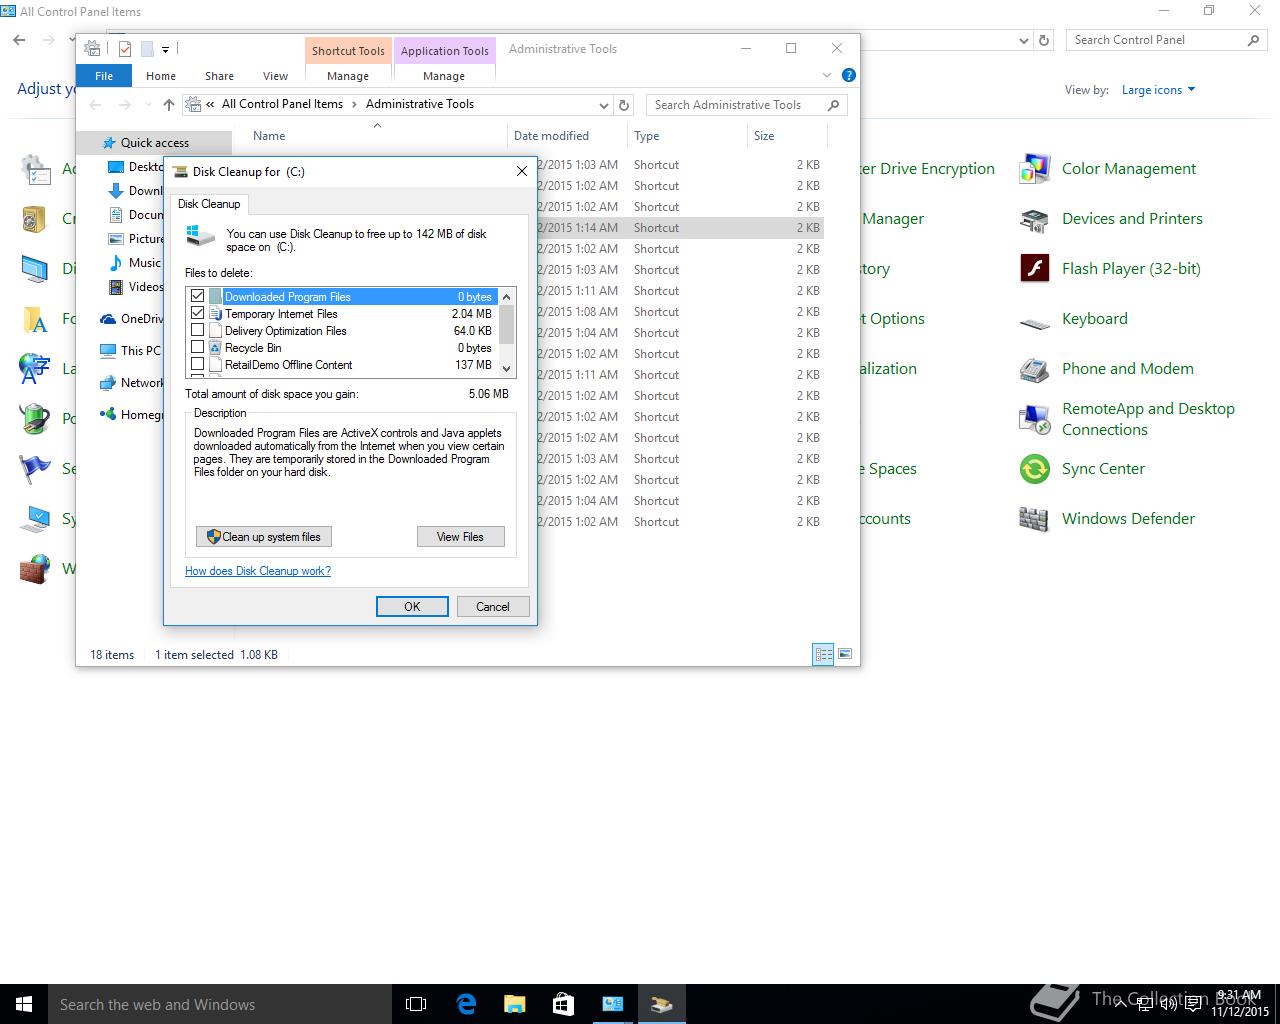The width and height of the screenshot is (1280, 1024).
Task: Tick the Delivery Optimization Files checkbox
Action: [197, 330]
